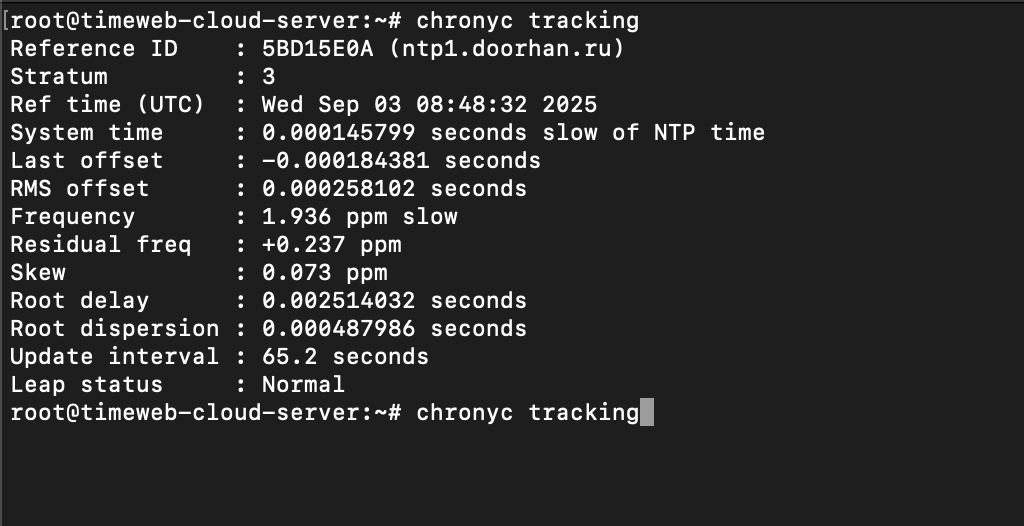Click the Frequency value 1.936 ppm slow
The image size is (1024, 526).
tap(360, 217)
